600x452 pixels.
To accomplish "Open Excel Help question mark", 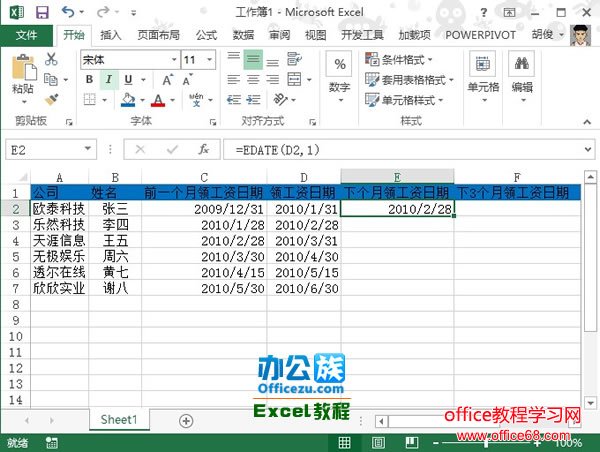I will (x=484, y=13).
